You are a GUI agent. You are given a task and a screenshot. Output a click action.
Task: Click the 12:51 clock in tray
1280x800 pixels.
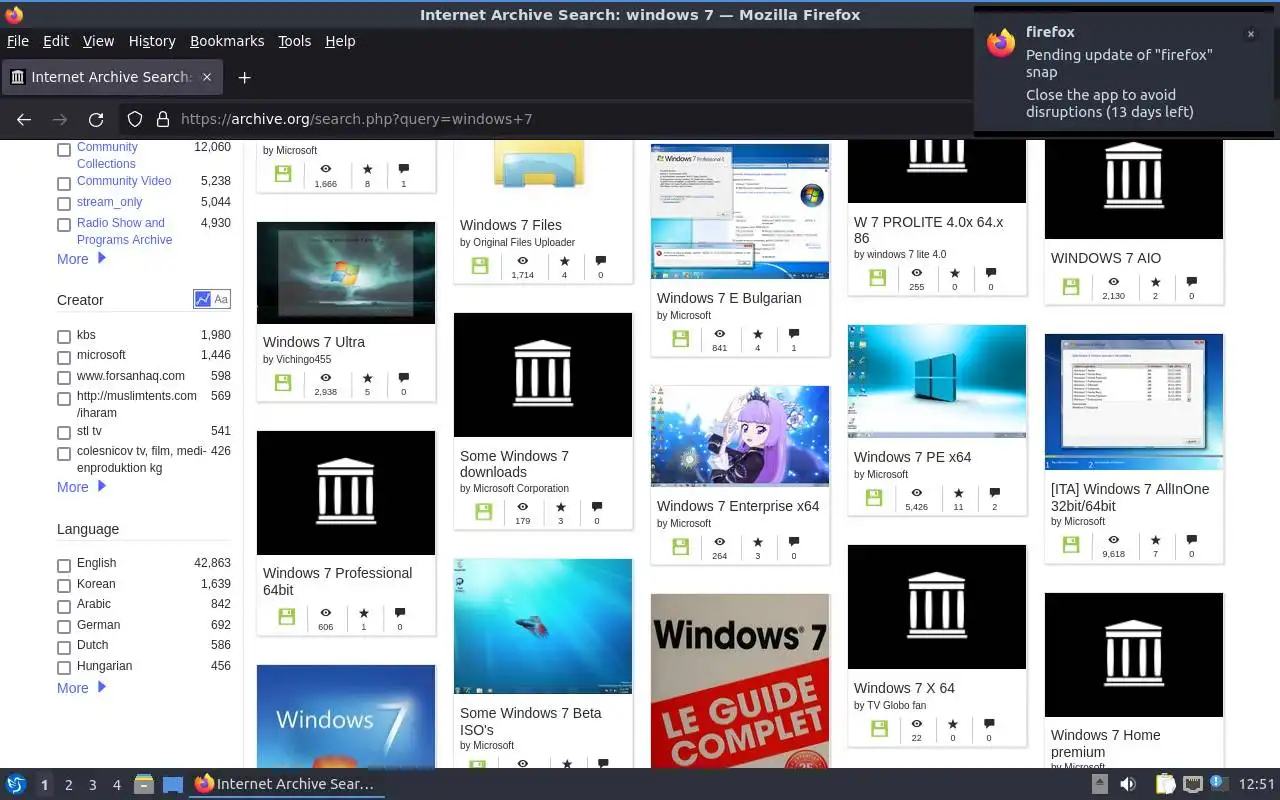click(1256, 785)
